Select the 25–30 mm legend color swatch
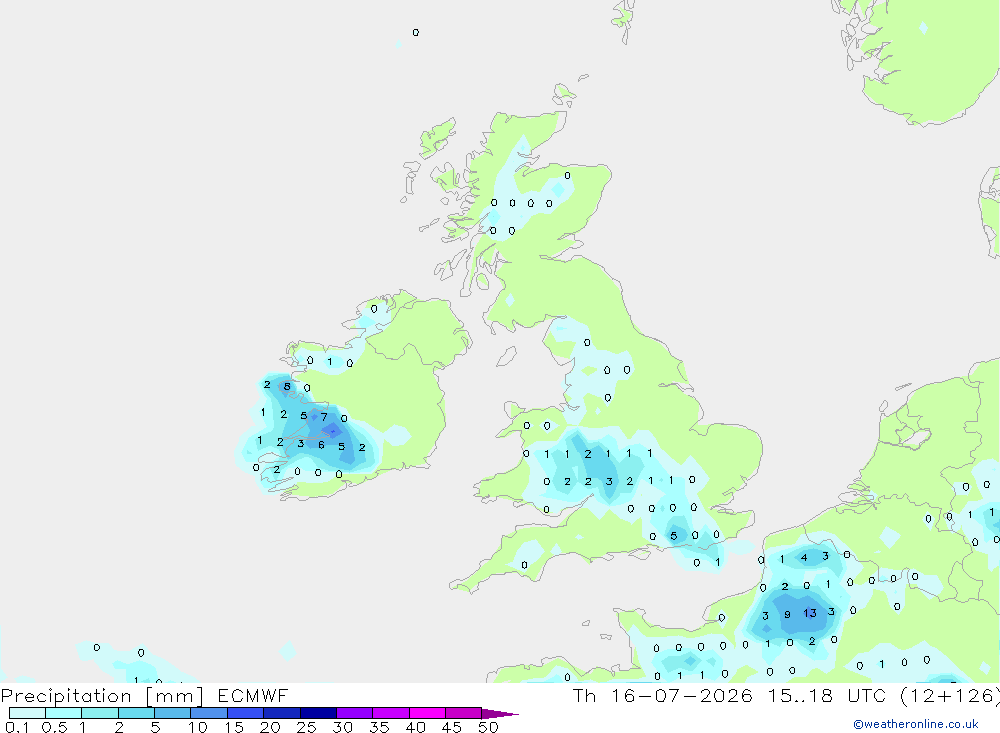Viewport: 1000px width, 733px height. [x=318, y=713]
